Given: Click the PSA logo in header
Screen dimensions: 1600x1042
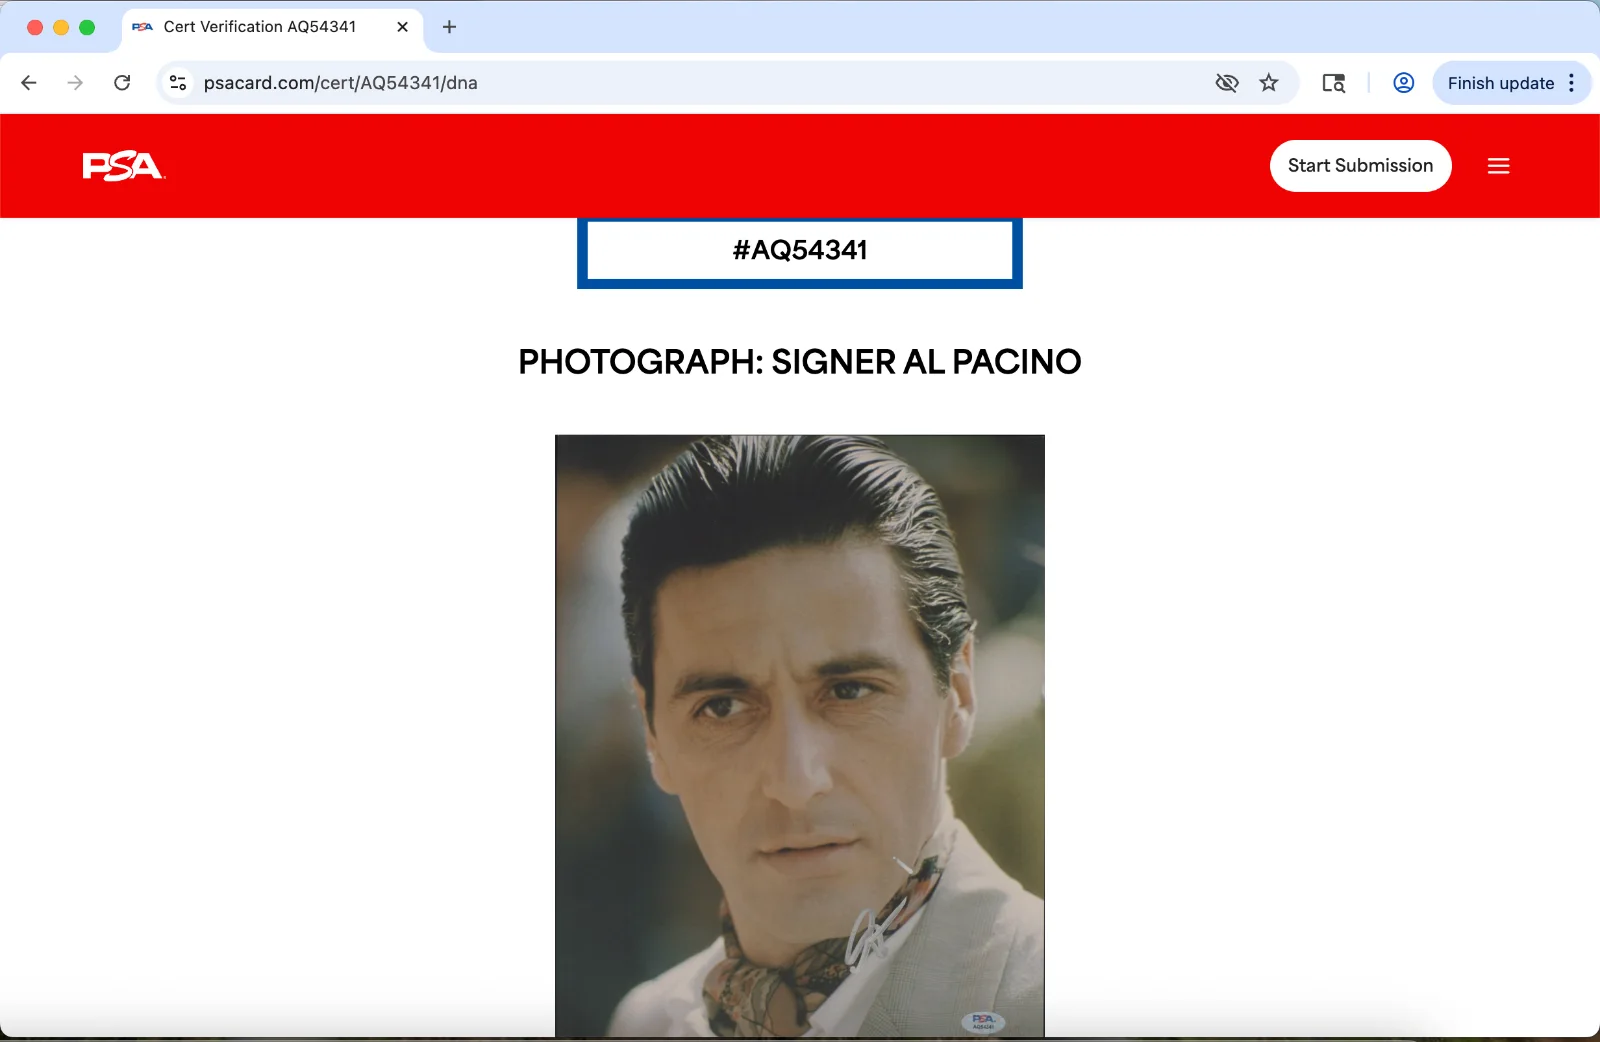Looking at the screenshot, I should click(123, 166).
